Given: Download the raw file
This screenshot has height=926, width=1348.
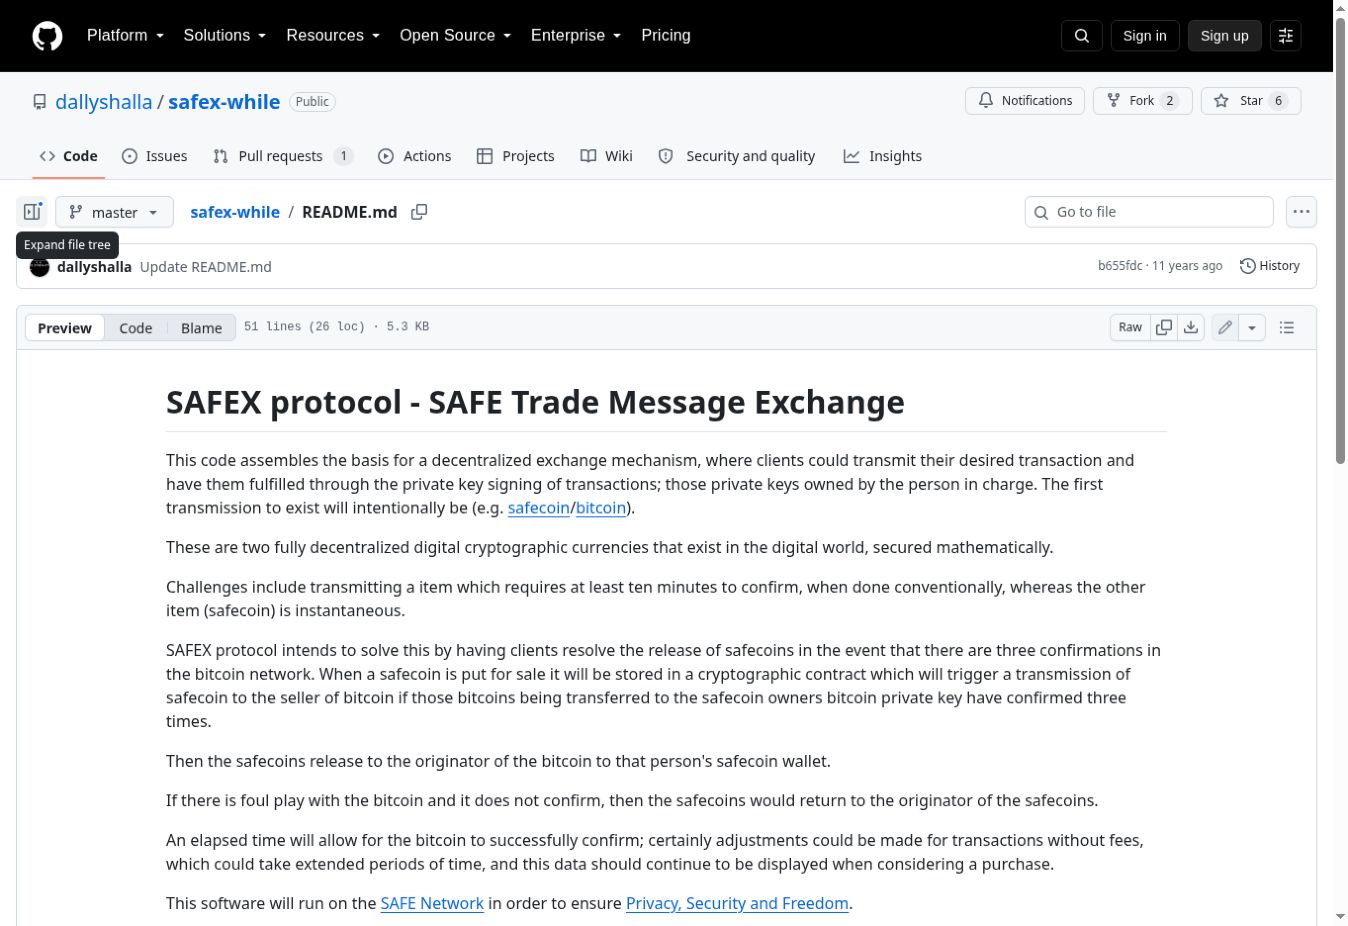Looking at the screenshot, I should [1191, 327].
